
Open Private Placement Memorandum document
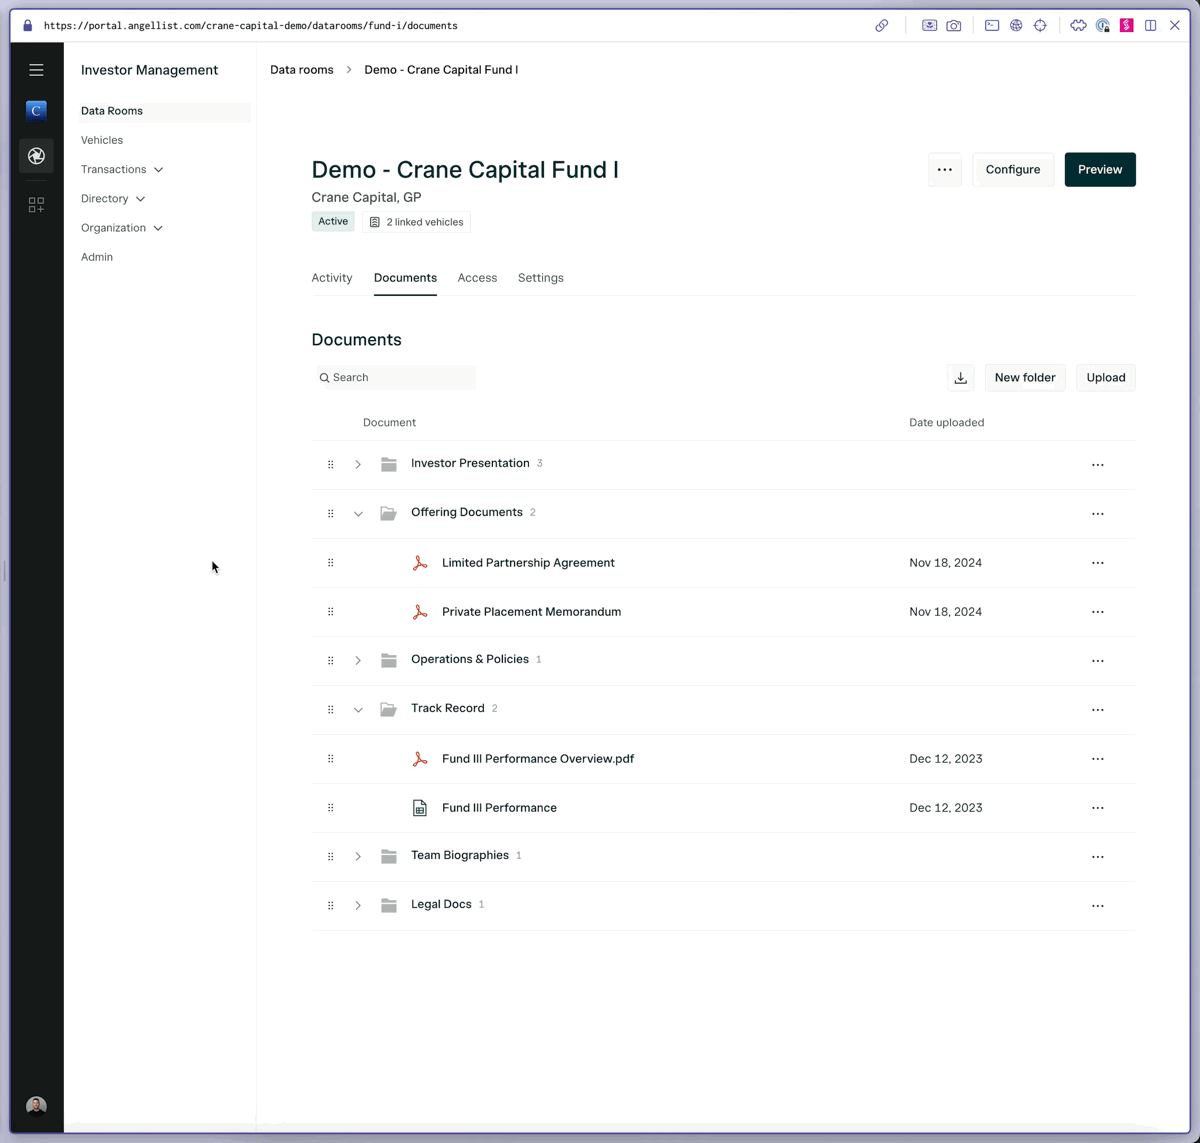tap(531, 612)
